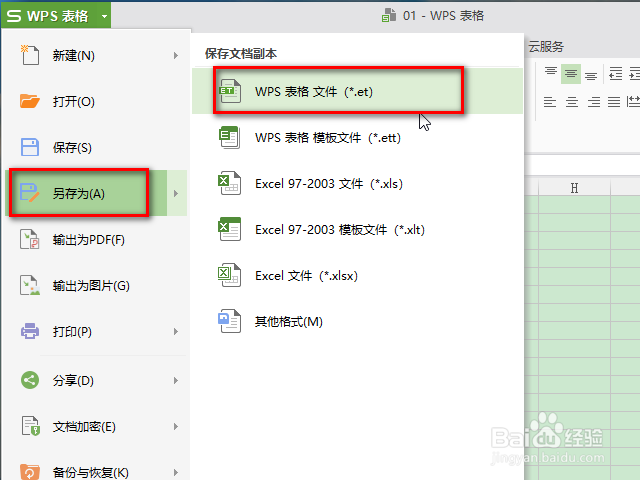Click the New document icon
Image resolution: width=640 pixels, height=480 pixels.
click(30, 55)
